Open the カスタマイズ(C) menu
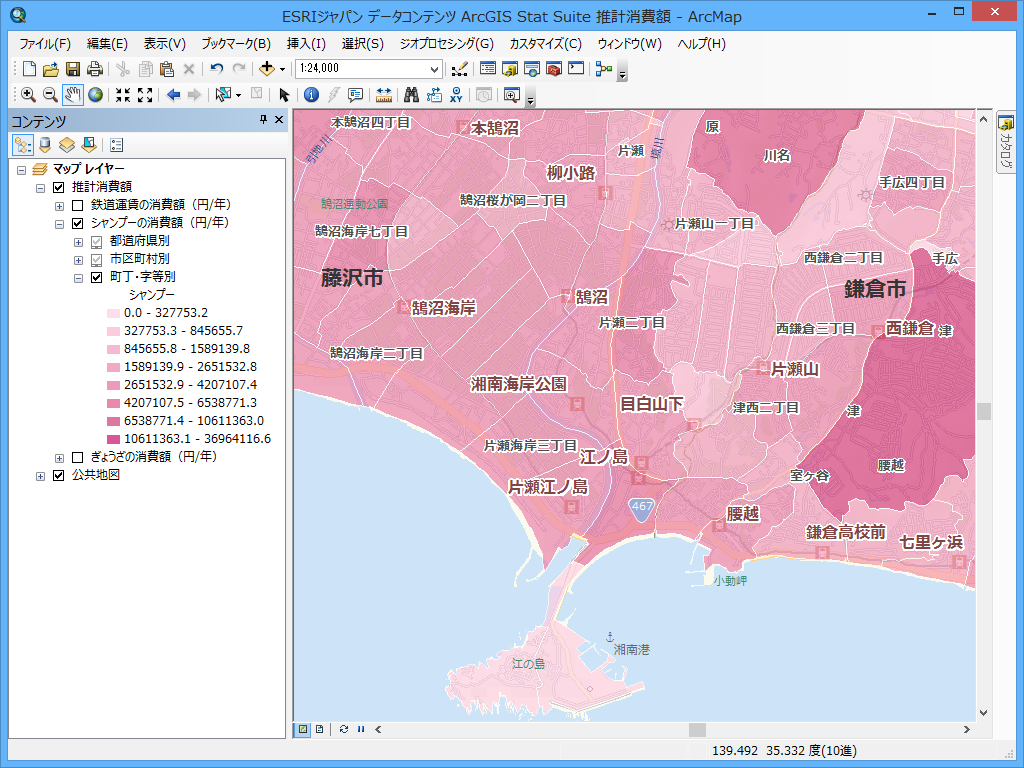 click(x=545, y=44)
